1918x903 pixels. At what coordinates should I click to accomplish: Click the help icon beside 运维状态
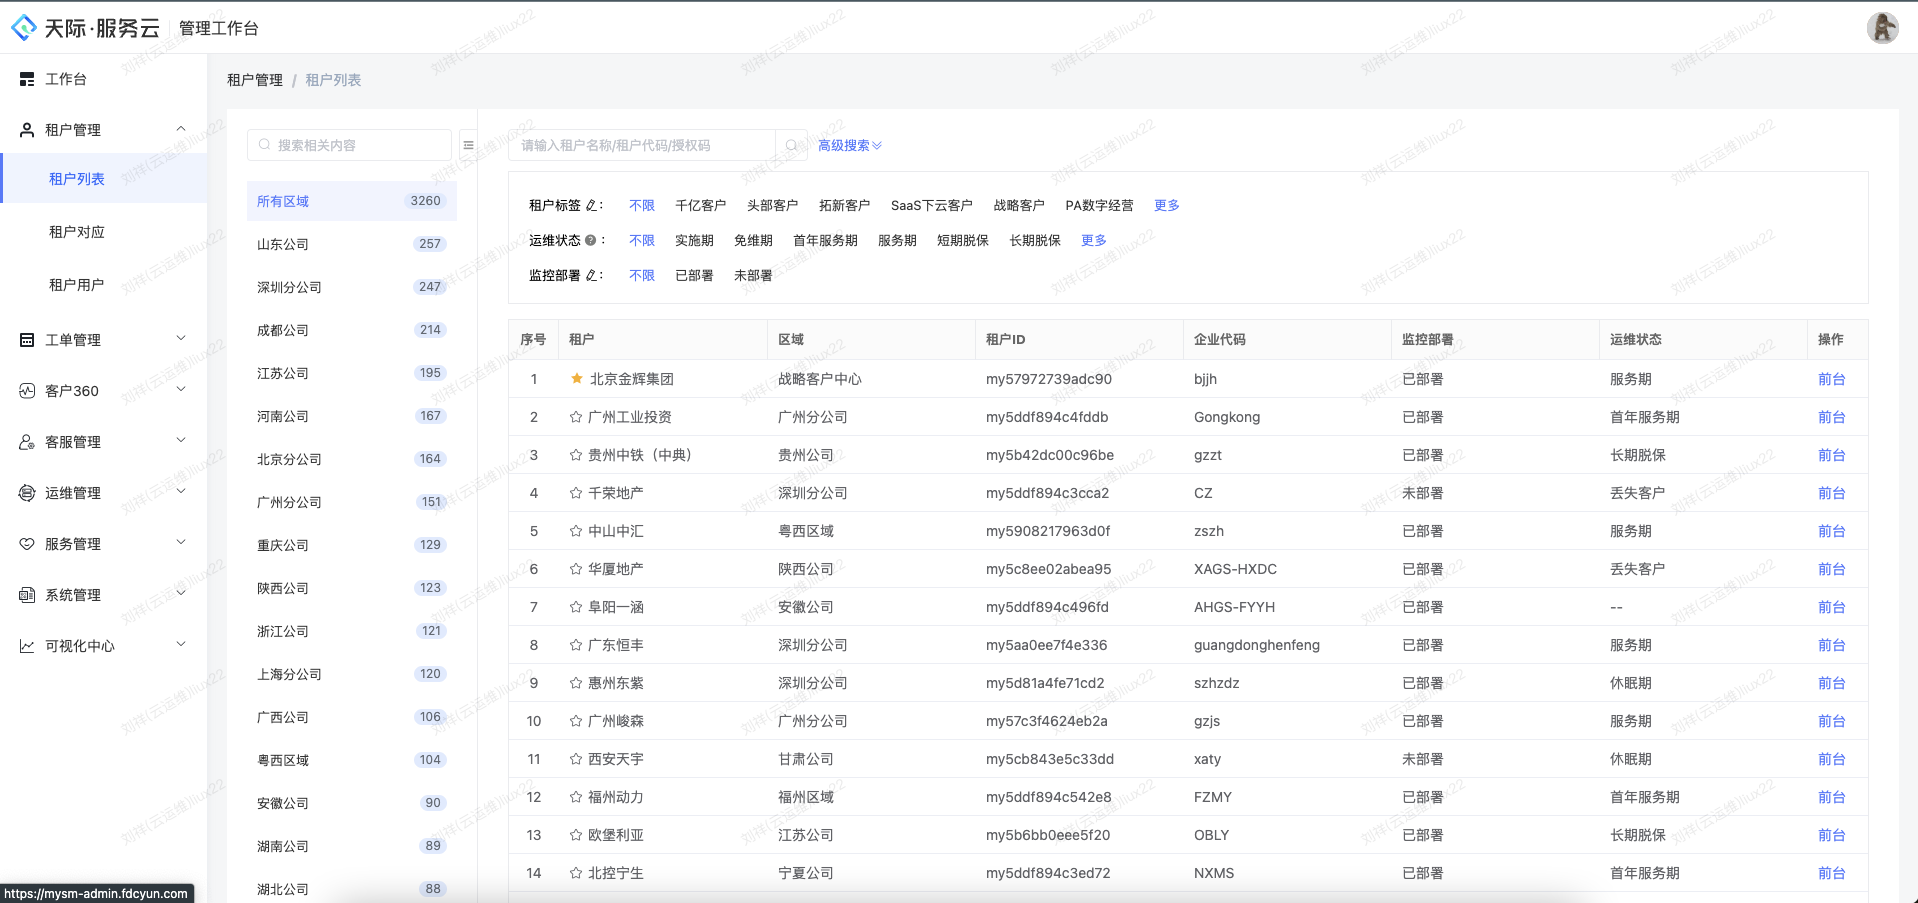pos(590,240)
